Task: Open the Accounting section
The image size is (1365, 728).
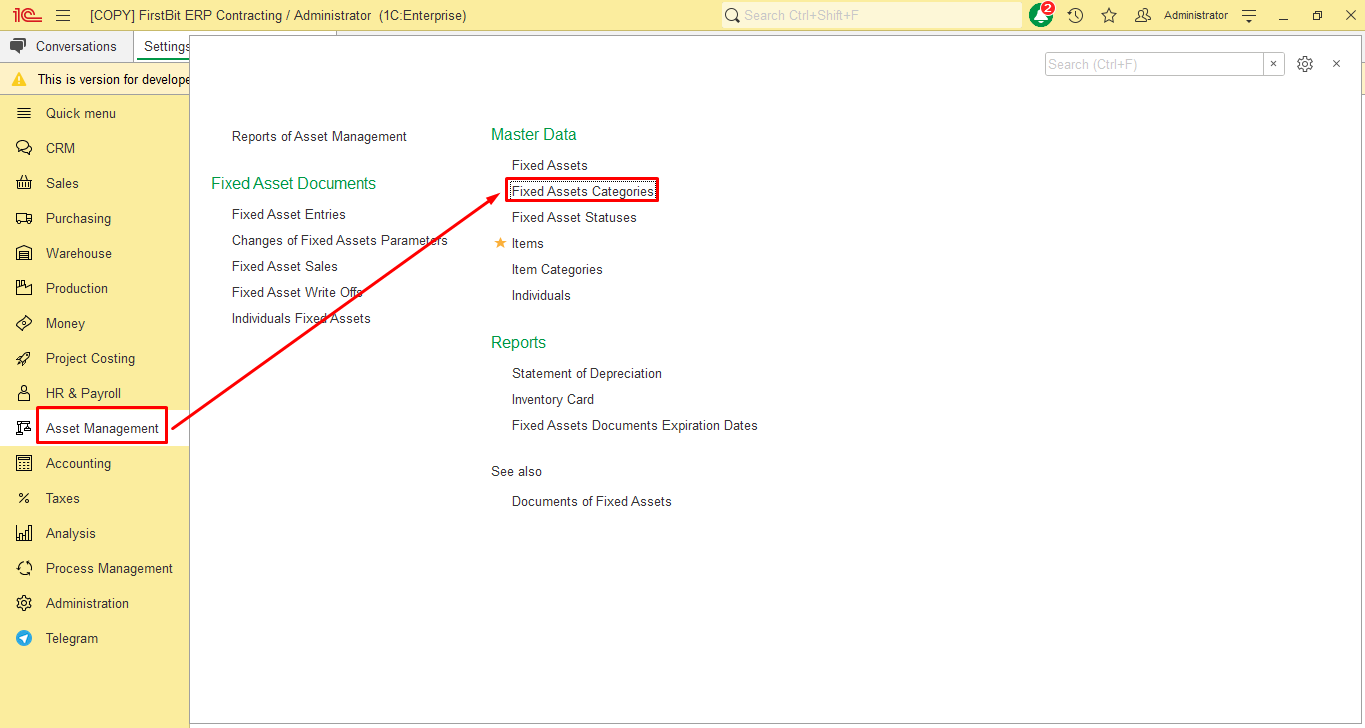Action: point(78,463)
